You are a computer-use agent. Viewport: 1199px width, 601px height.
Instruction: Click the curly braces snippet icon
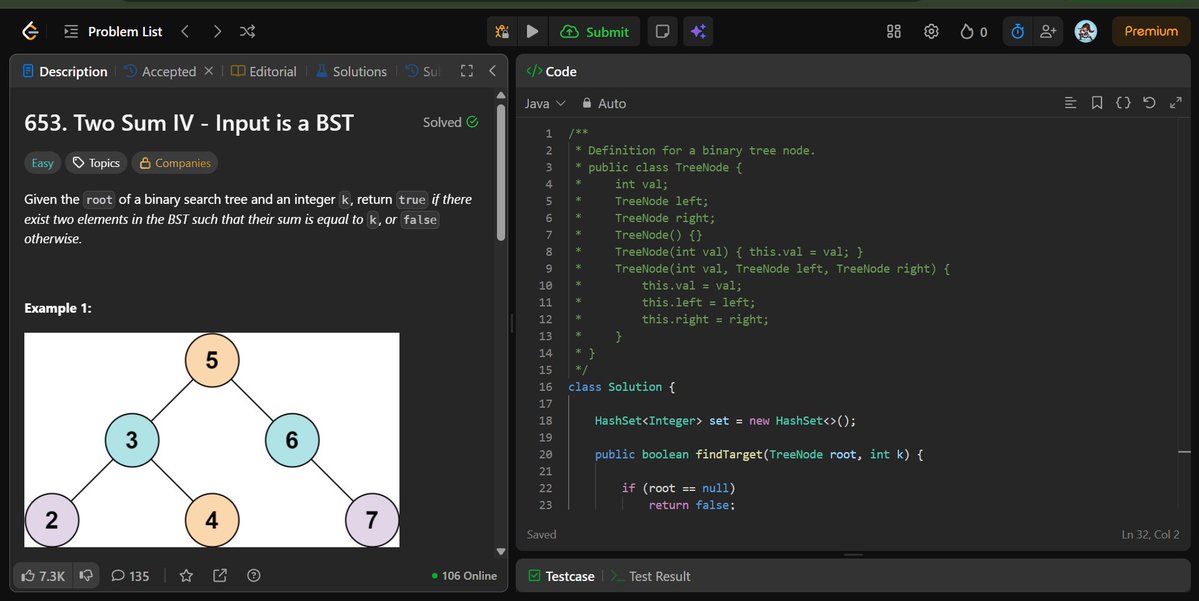tap(1123, 102)
